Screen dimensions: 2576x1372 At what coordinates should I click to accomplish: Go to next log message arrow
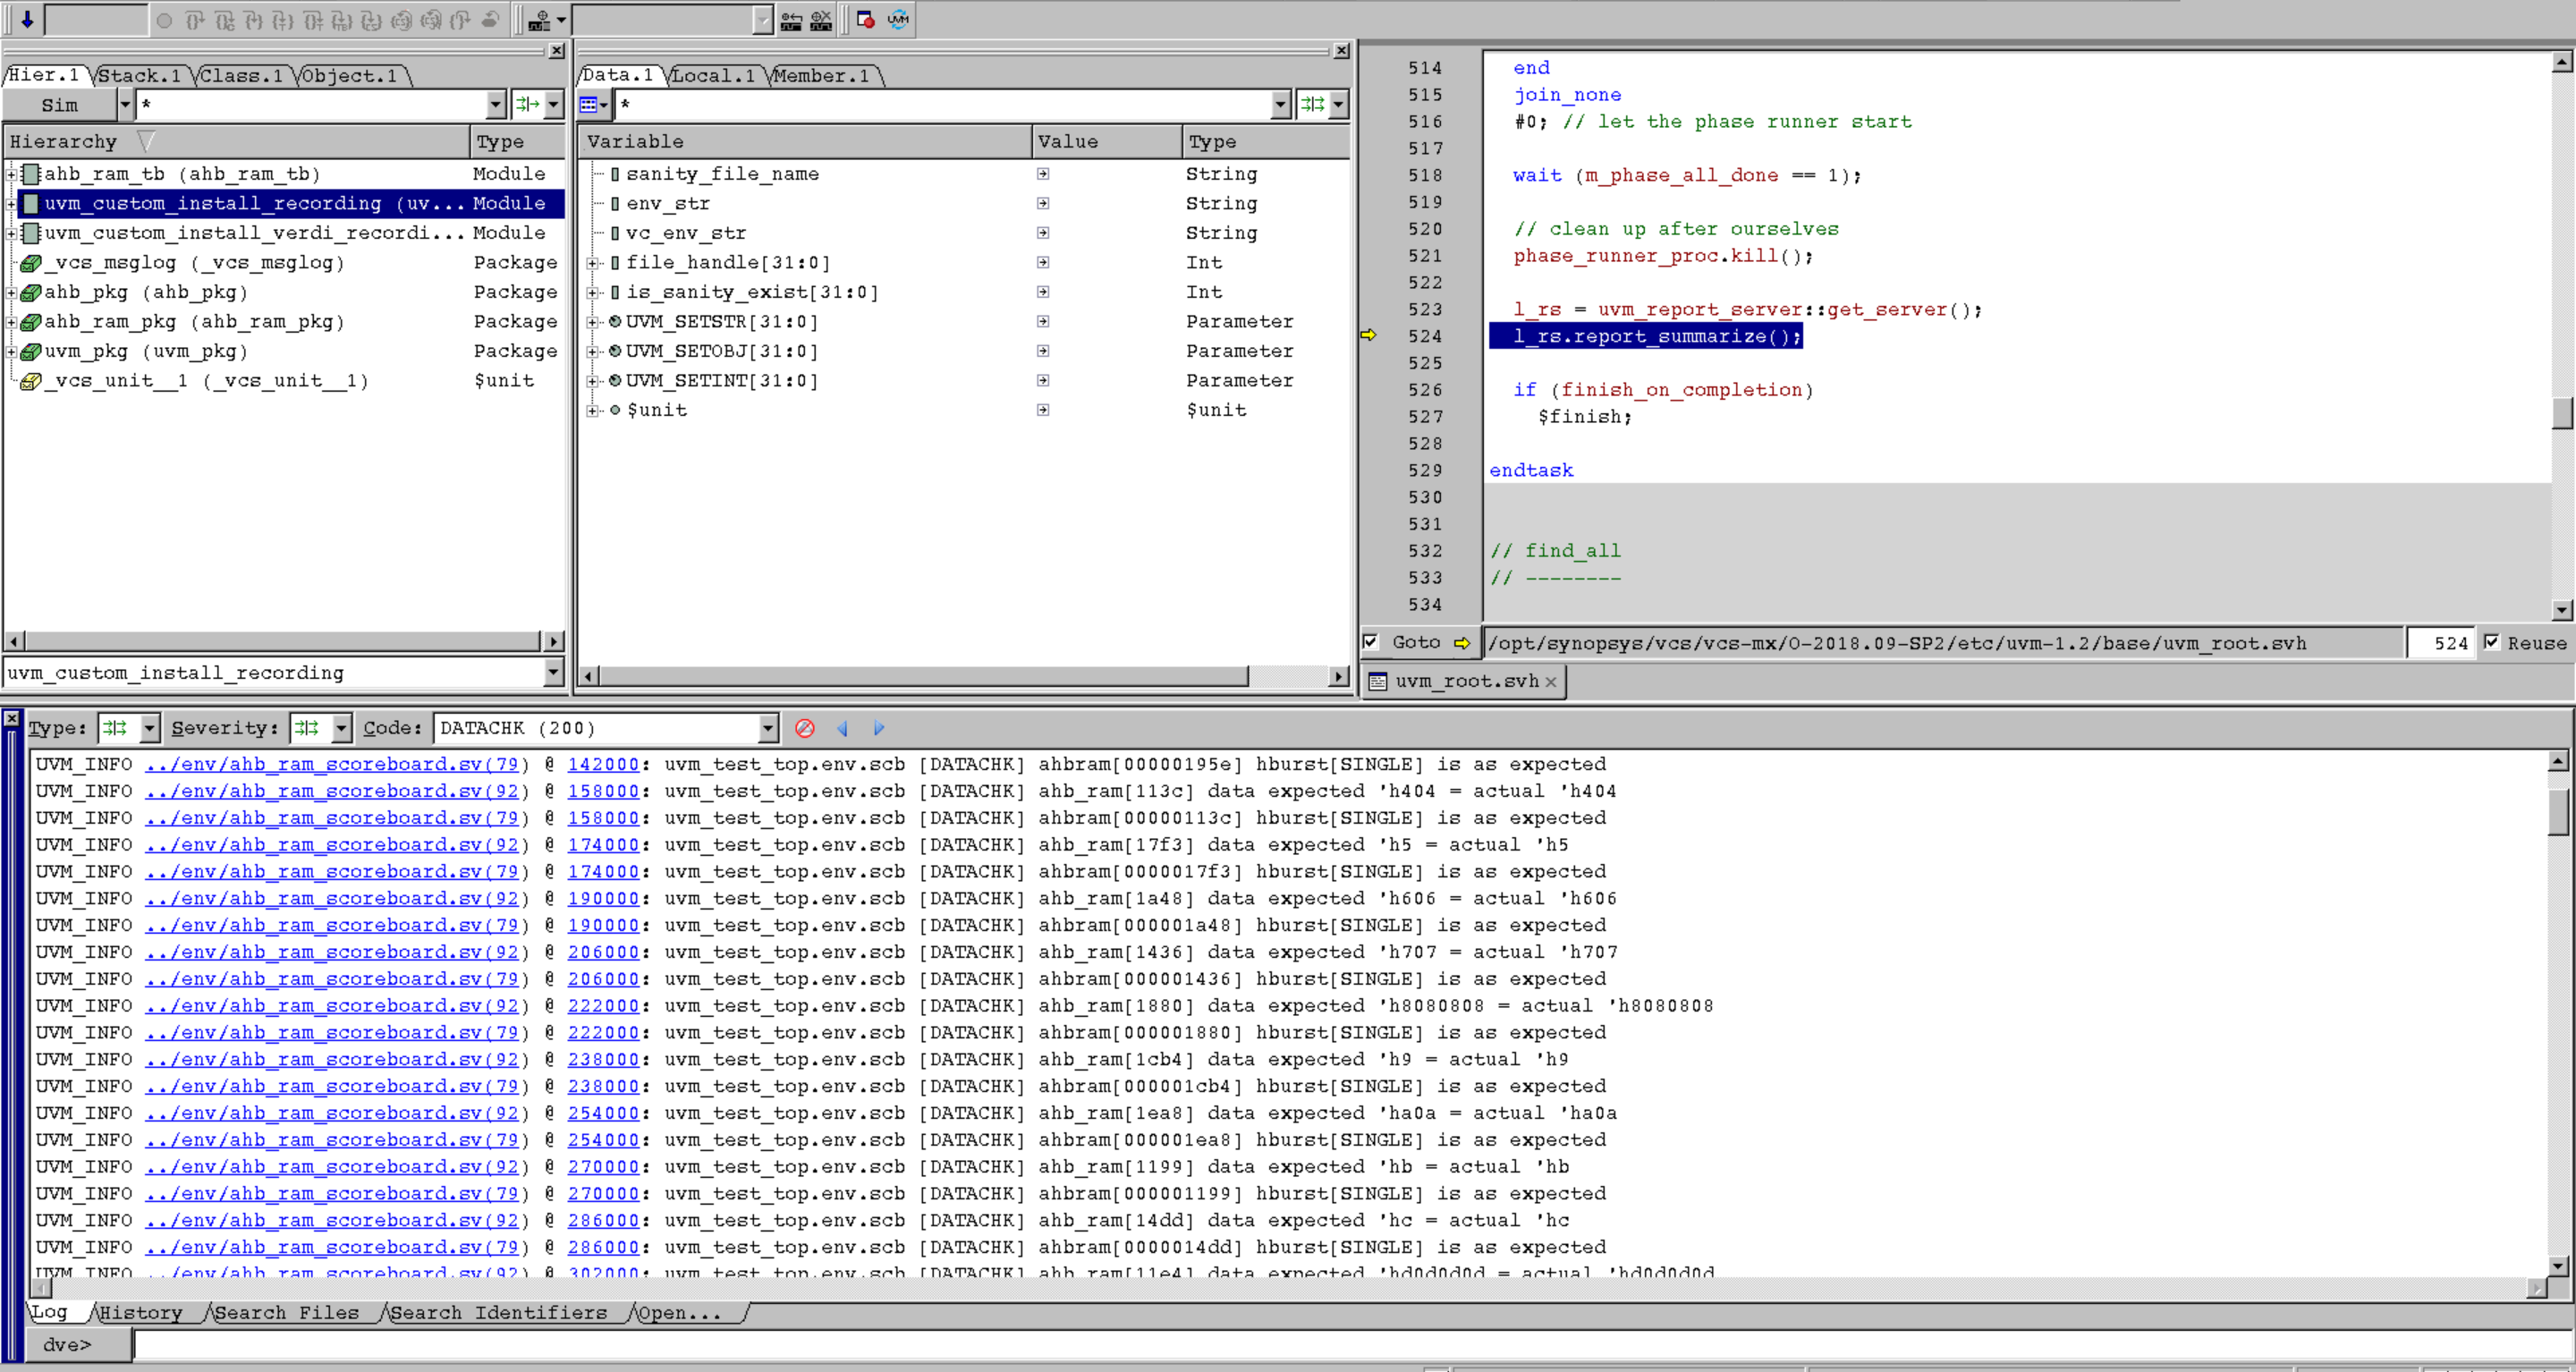tap(879, 728)
